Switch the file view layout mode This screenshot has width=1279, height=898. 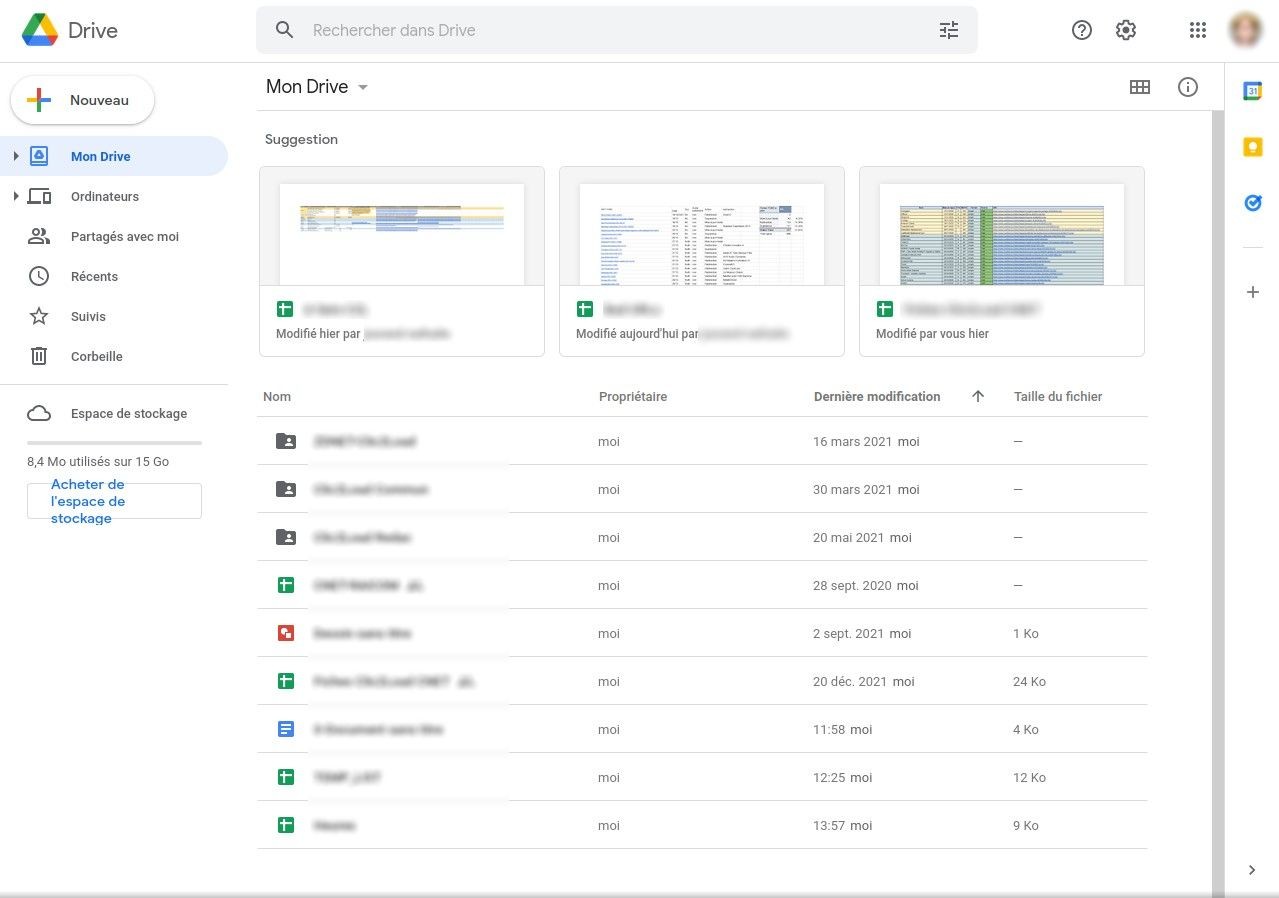(1140, 87)
